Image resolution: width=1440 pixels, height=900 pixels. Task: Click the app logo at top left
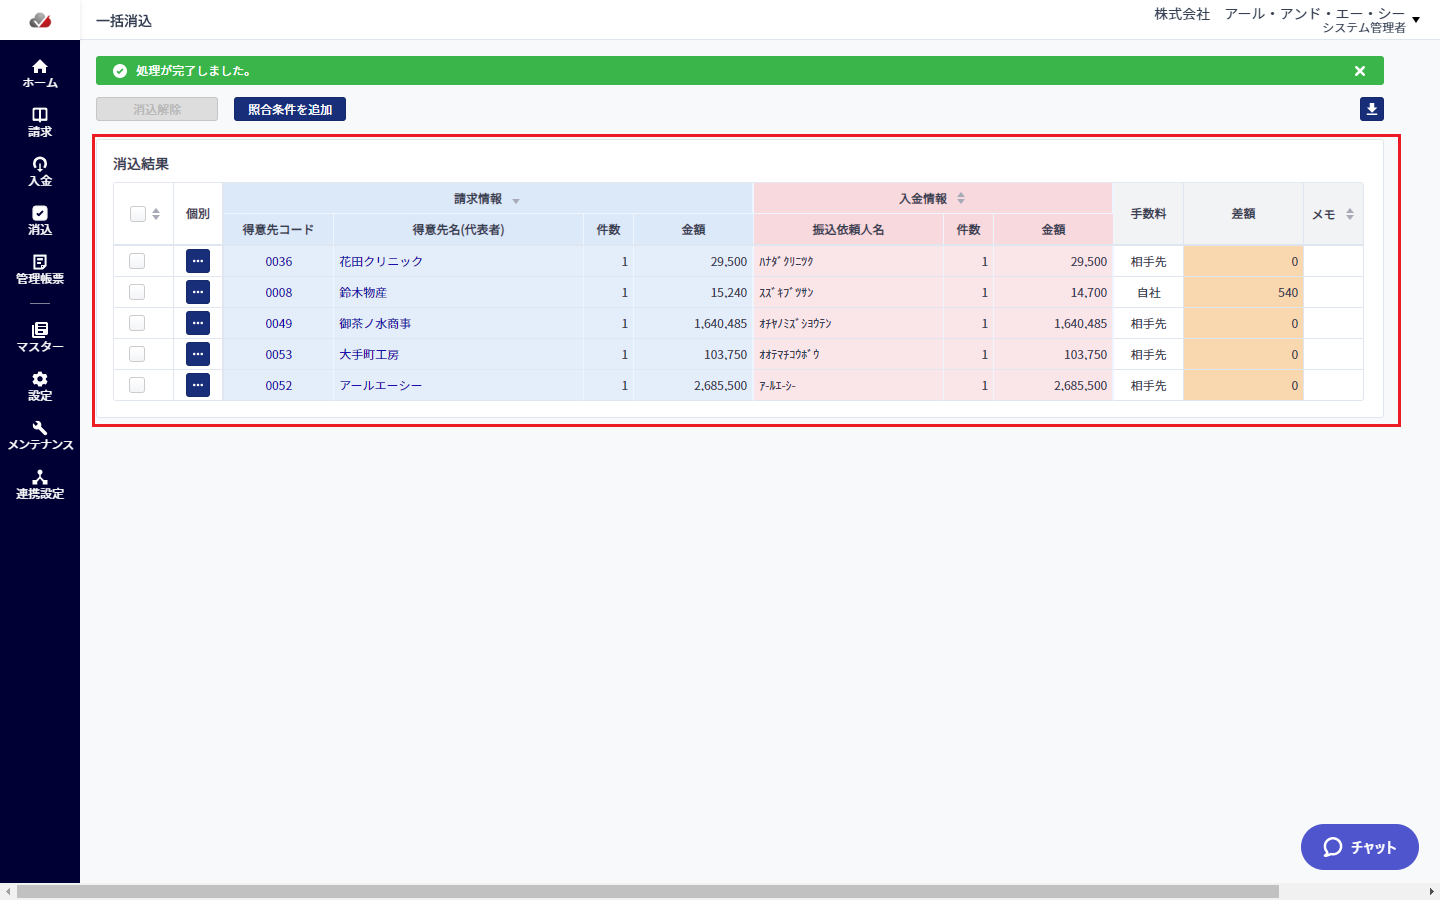point(40,20)
